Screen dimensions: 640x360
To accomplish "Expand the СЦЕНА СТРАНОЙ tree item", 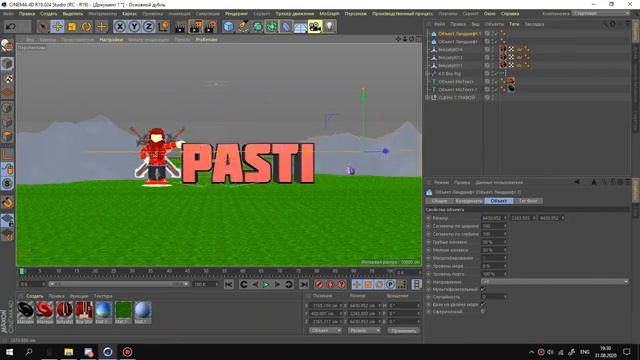I will (427, 98).
